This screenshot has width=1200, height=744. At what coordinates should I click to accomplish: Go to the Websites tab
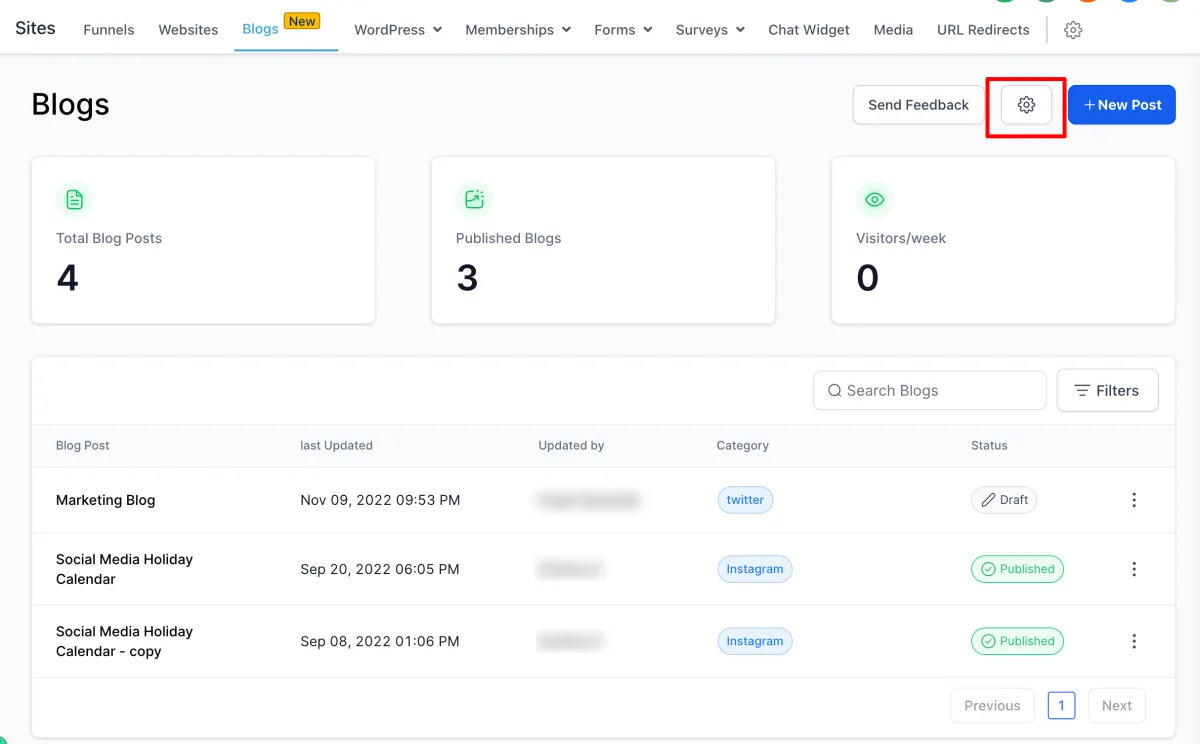pos(188,30)
